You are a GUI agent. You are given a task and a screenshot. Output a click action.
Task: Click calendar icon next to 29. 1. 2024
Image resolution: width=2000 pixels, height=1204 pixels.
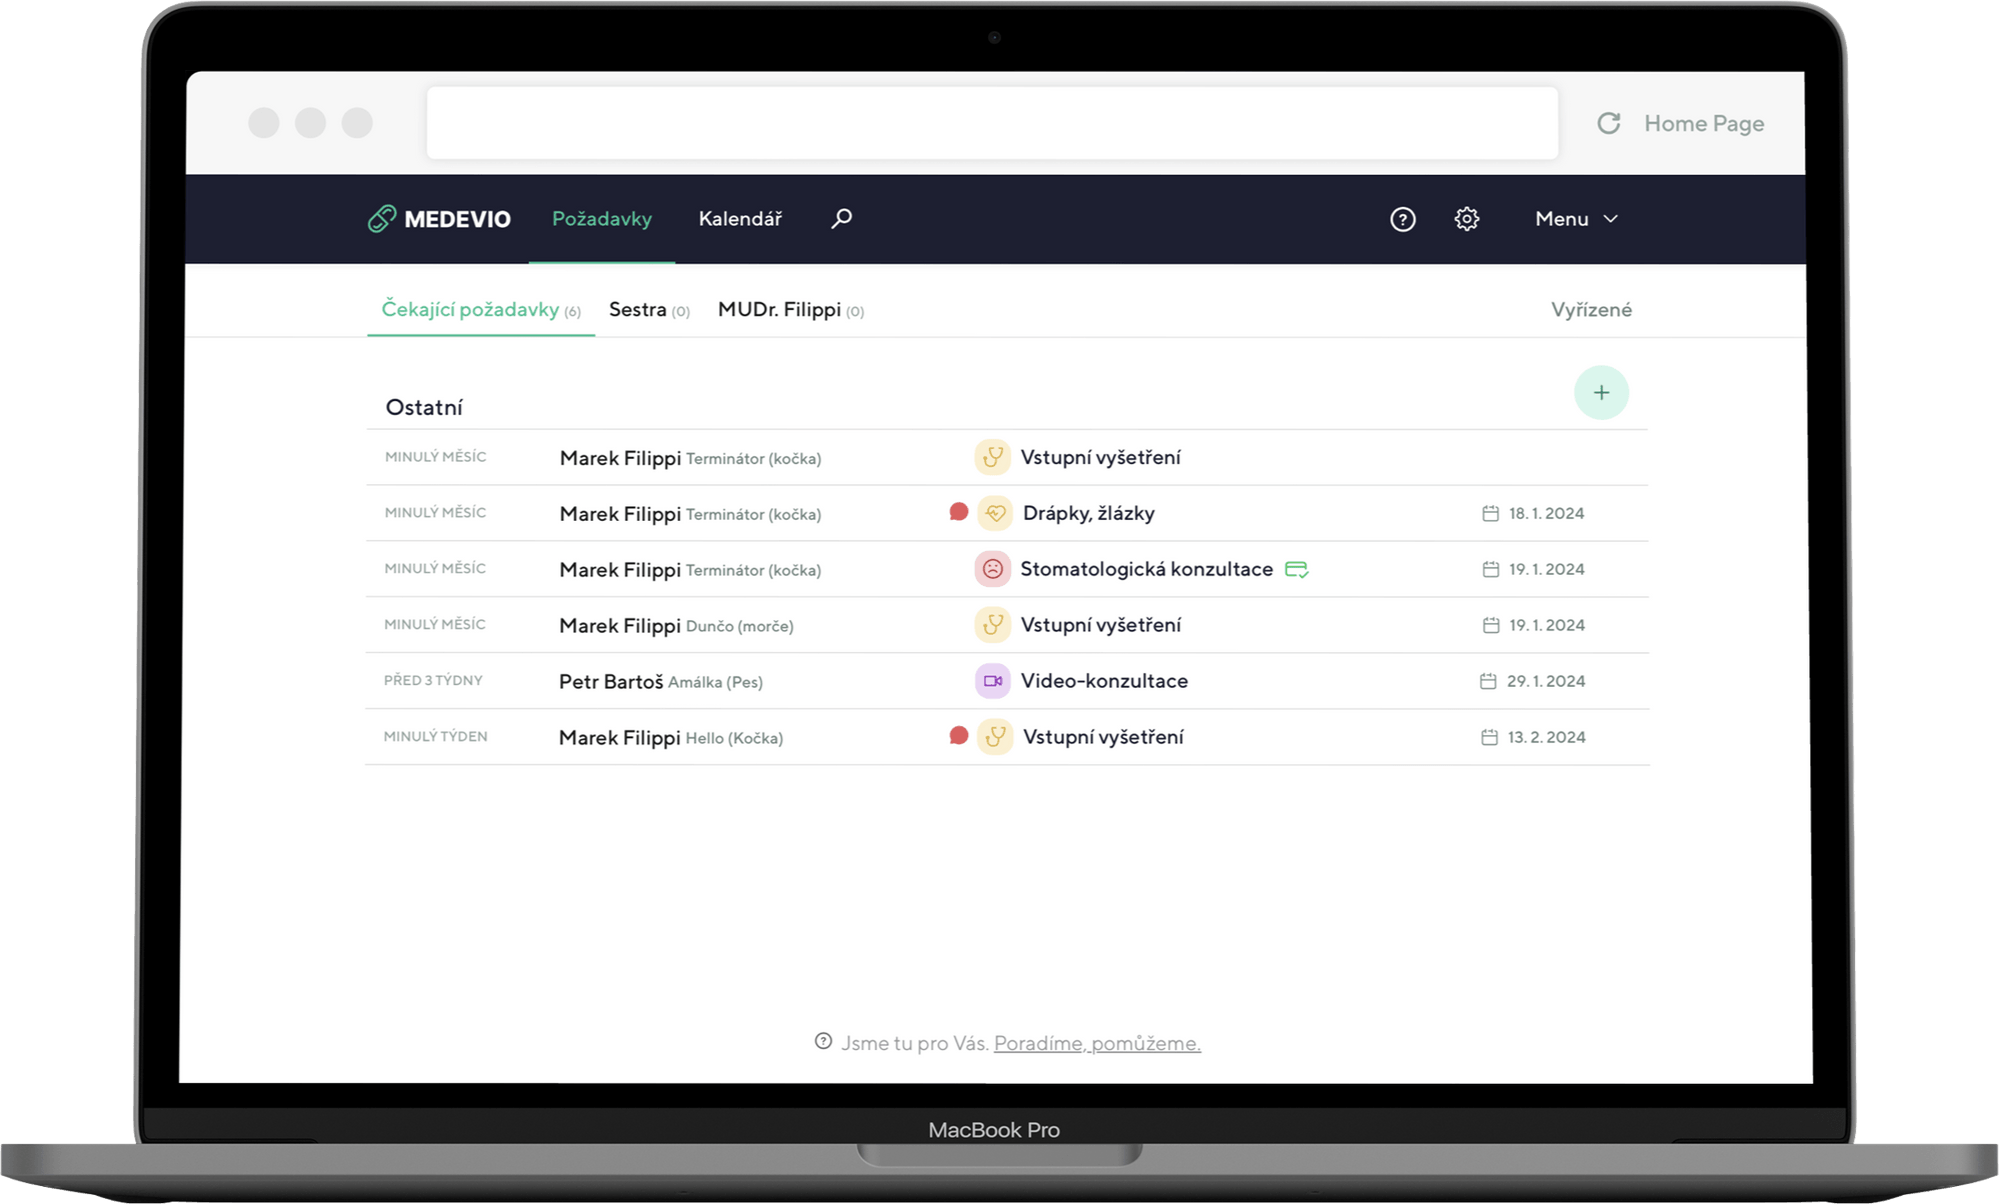tap(1488, 681)
